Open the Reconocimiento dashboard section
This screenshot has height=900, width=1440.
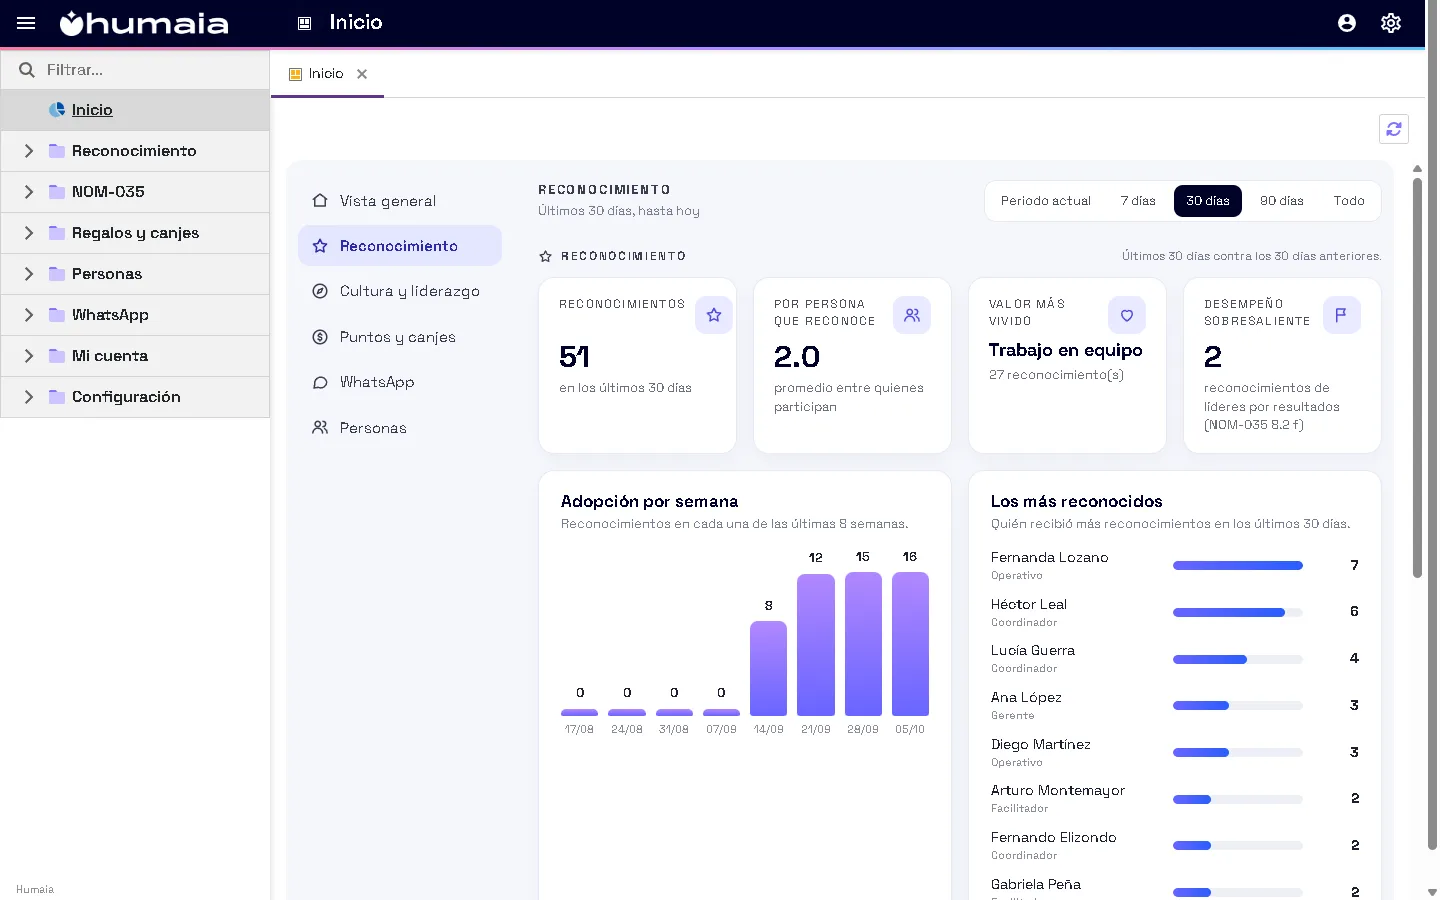[x=400, y=246]
